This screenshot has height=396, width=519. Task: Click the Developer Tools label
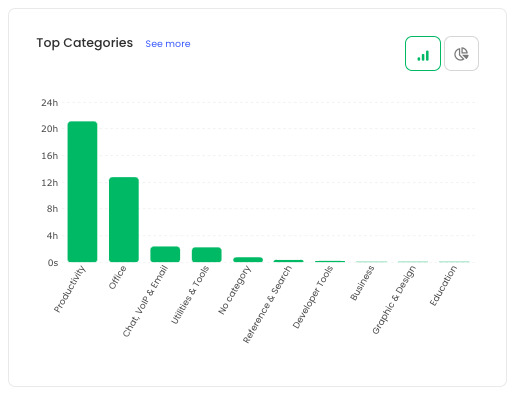313,297
